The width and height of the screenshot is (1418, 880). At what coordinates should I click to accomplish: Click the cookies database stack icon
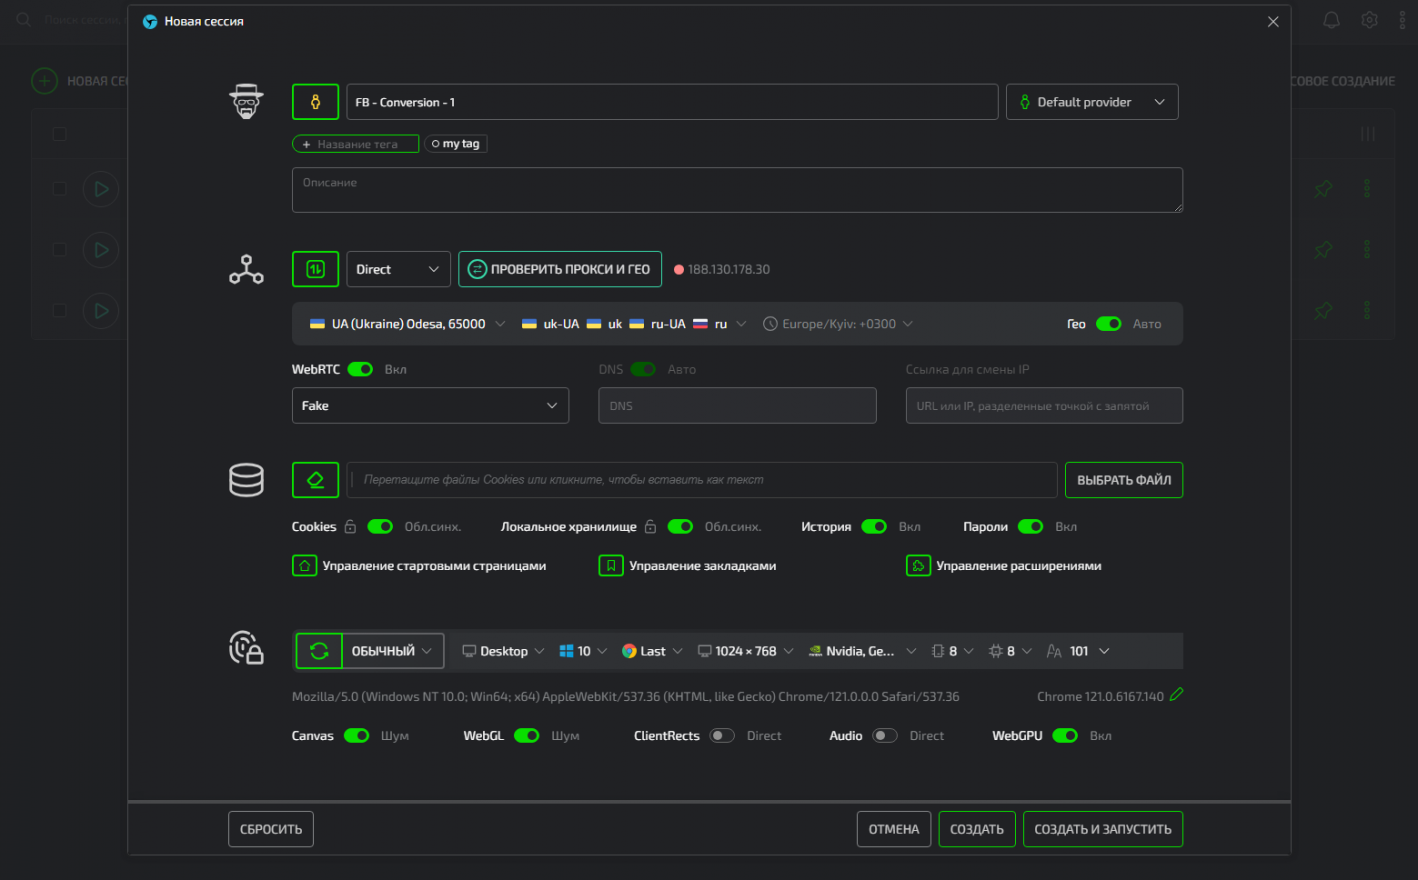(x=246, y=480)
